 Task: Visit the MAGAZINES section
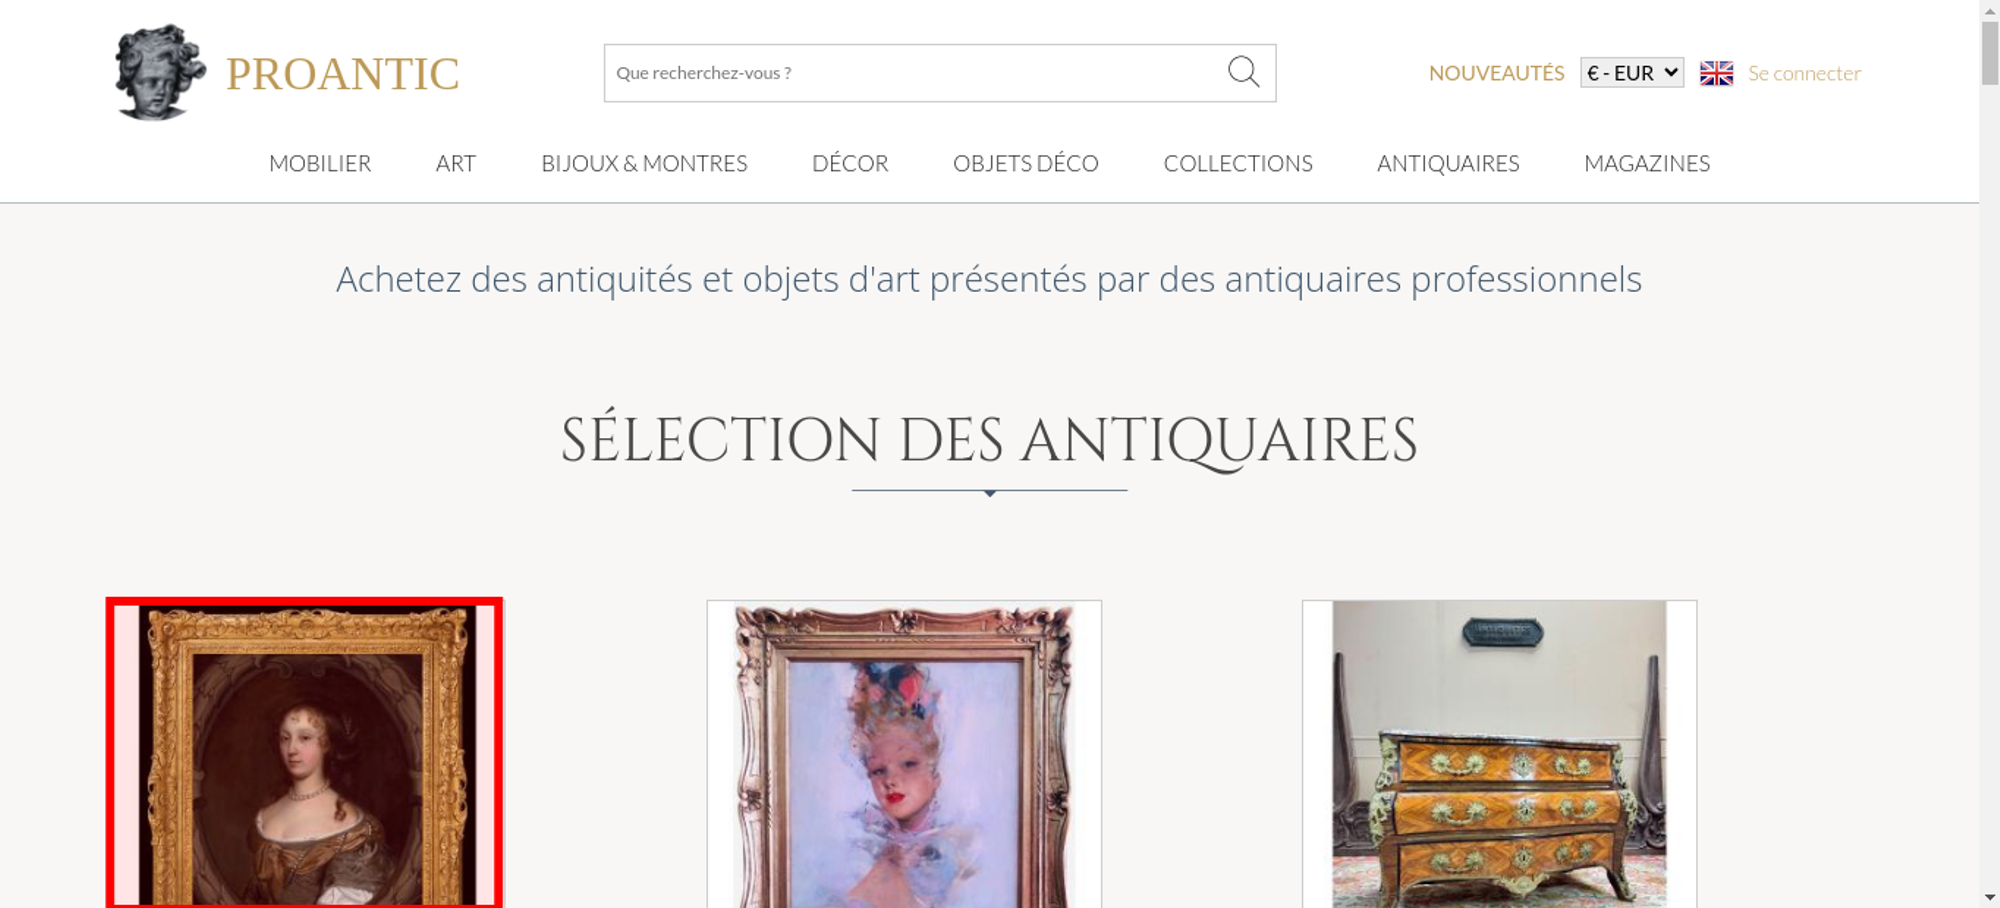[x=1647, y=163]
